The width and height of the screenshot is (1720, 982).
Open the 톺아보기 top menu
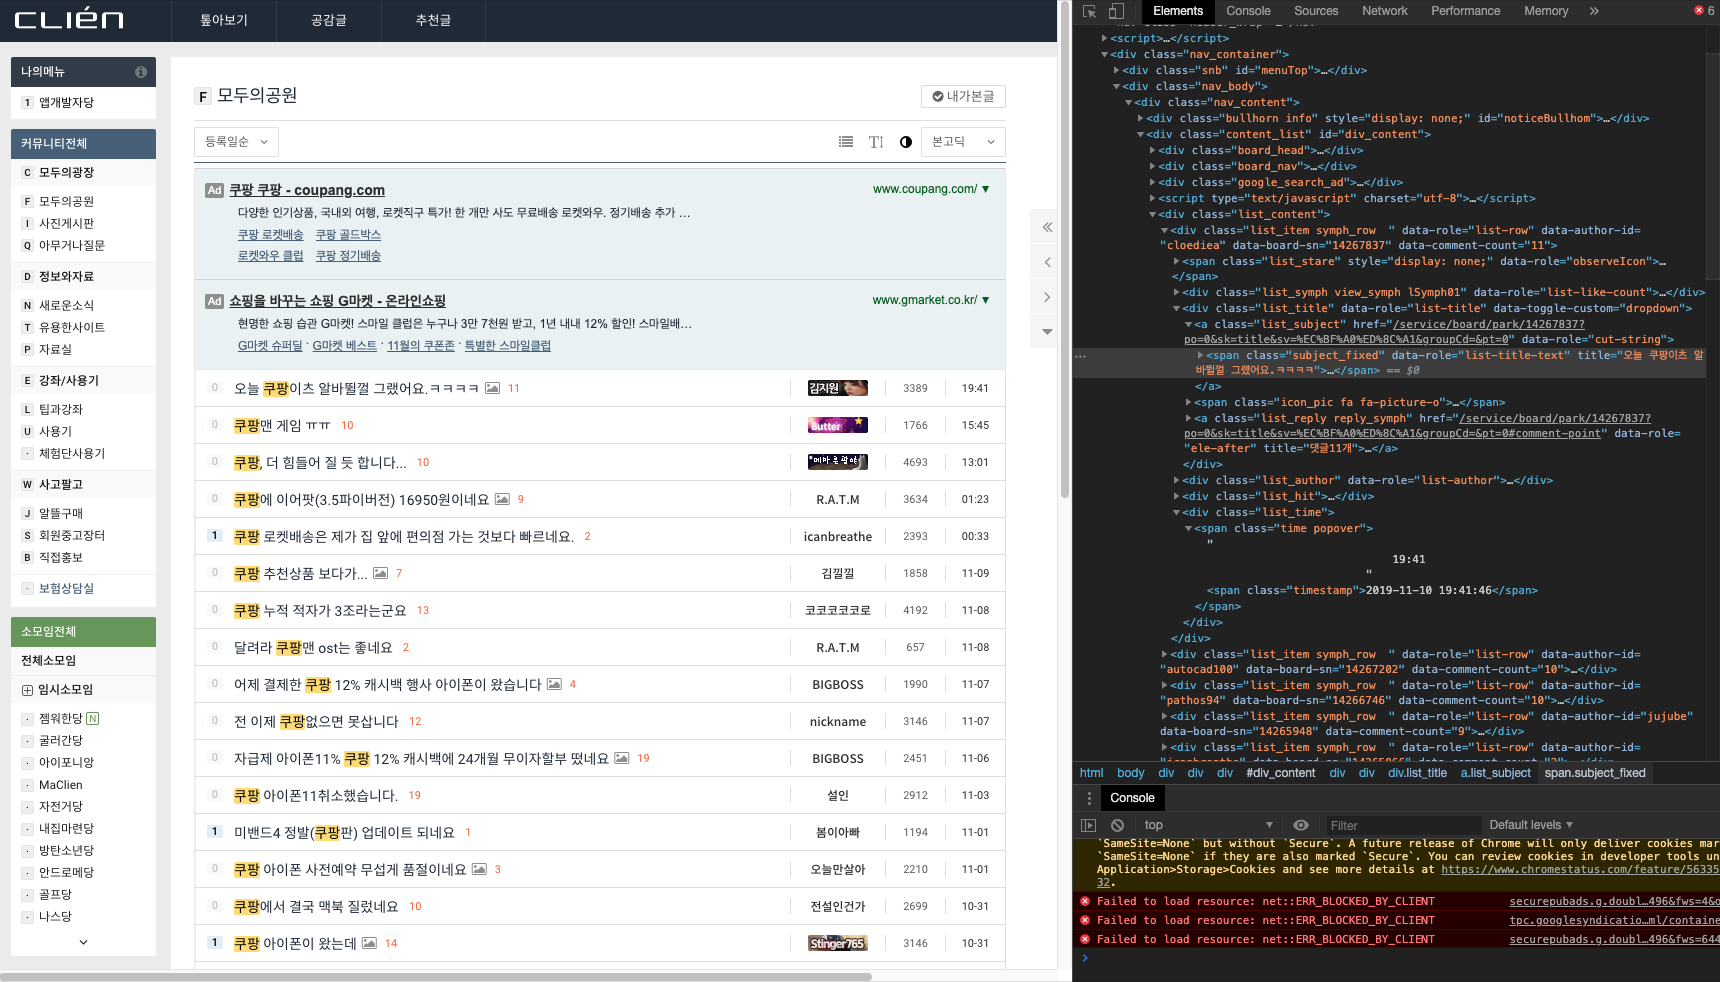(x=224, y=20)
